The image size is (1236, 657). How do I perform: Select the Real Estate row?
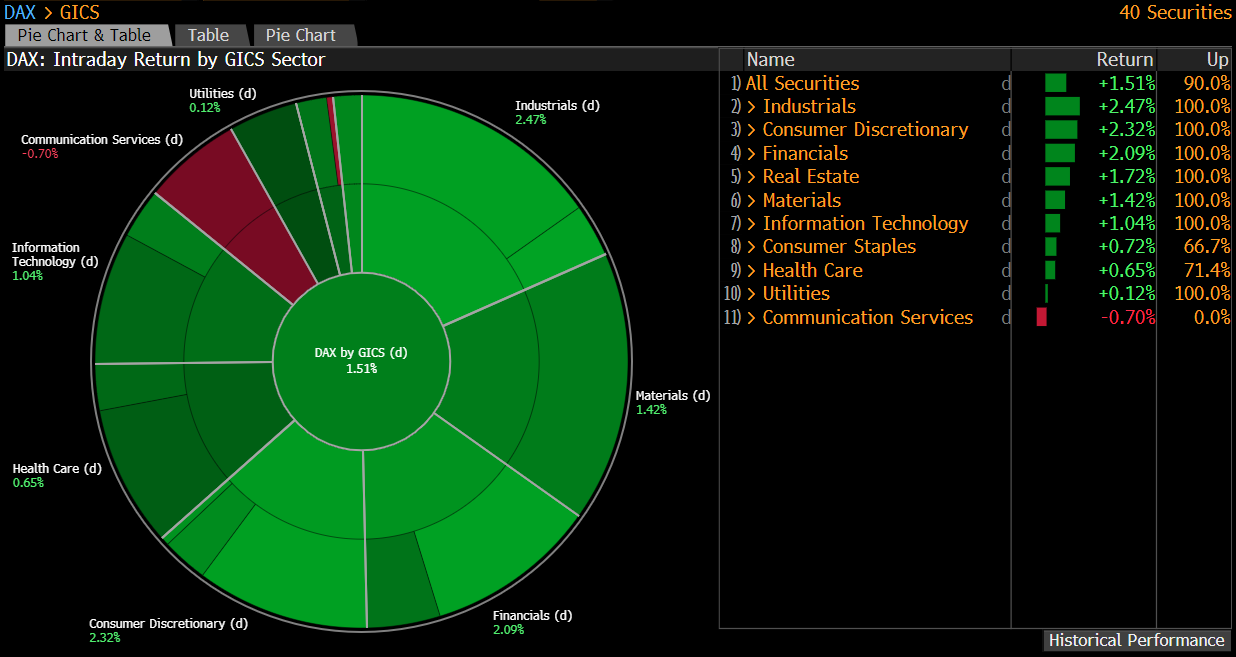(x=810, y=177)
